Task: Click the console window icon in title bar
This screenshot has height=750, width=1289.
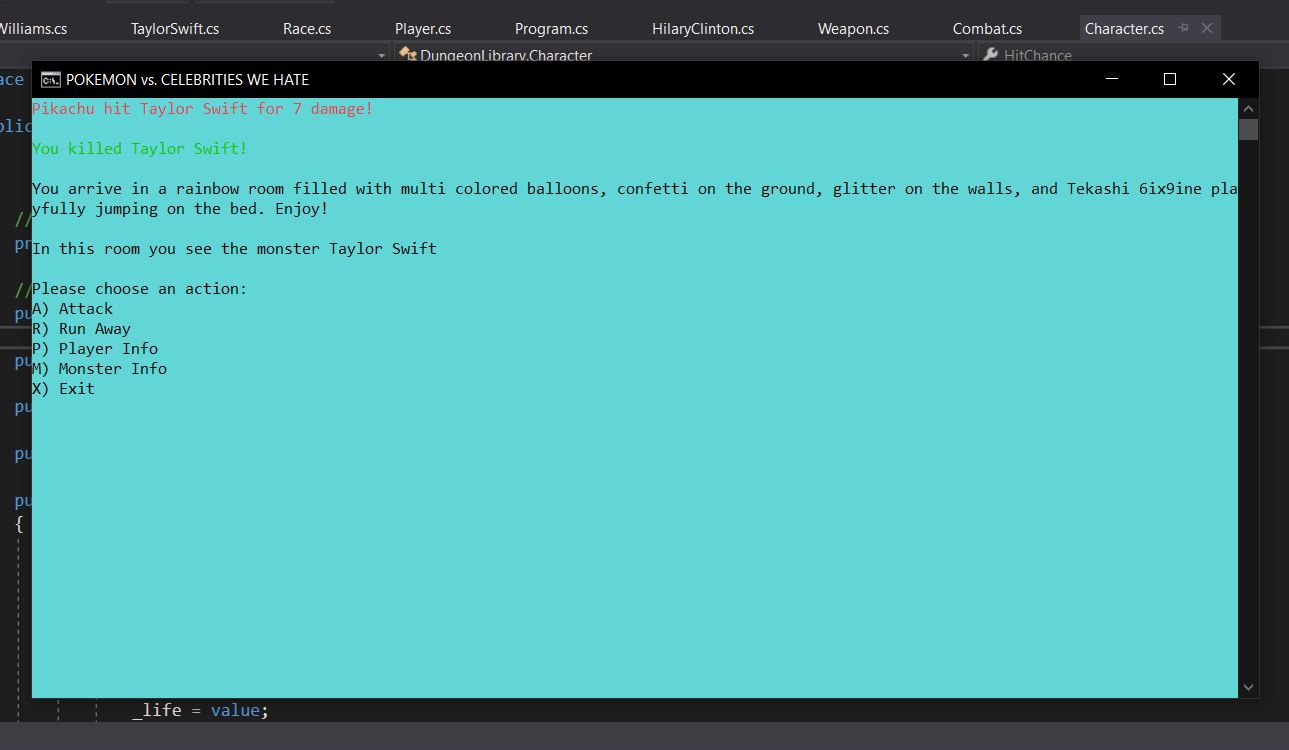Action: click(50, 80)
